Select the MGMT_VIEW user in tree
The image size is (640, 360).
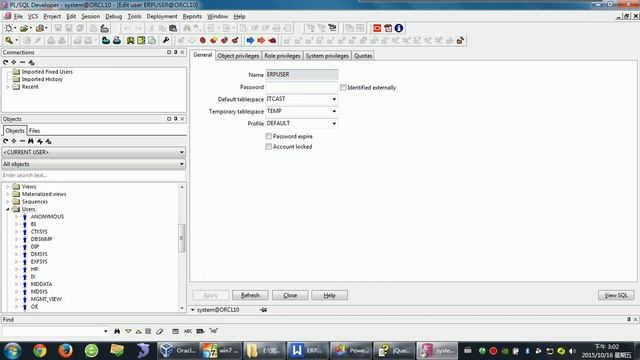point(46,299)
